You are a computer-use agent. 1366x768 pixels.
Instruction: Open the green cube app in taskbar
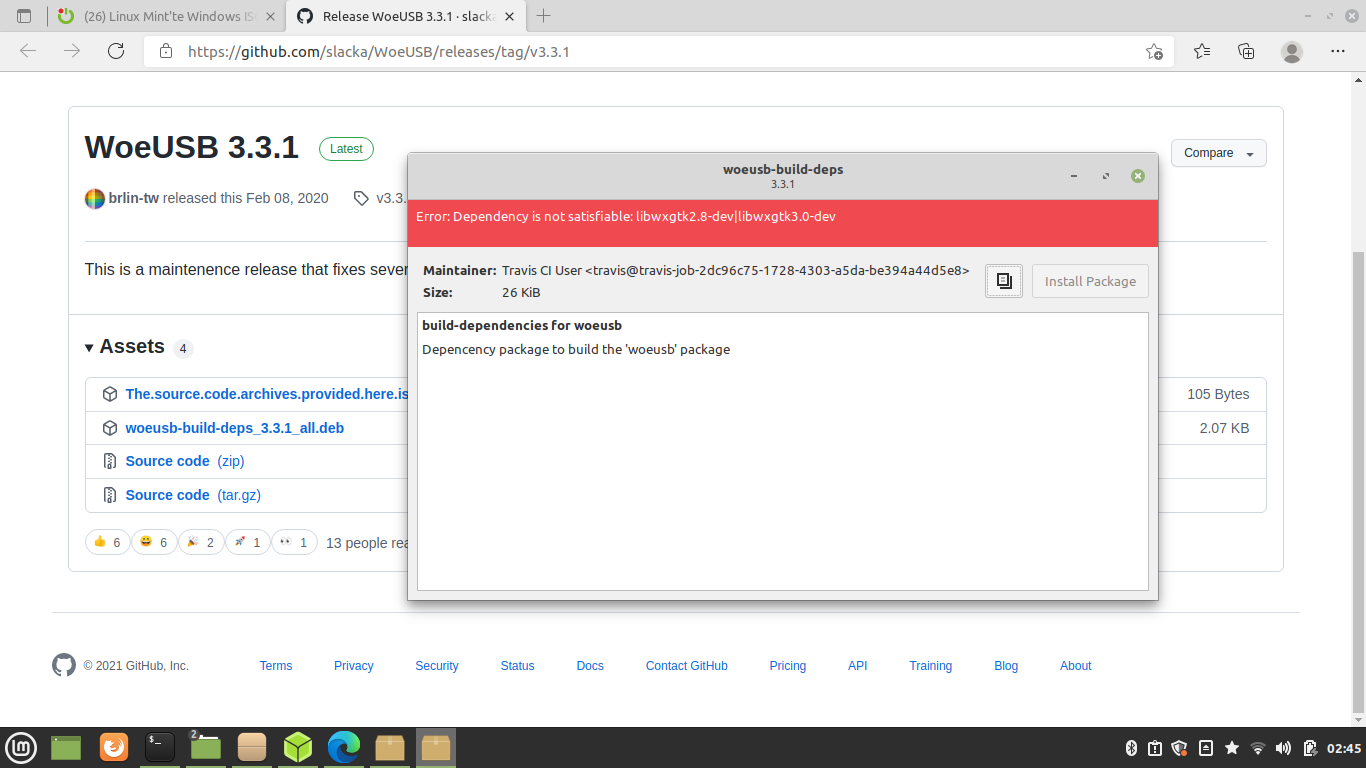(298, 747)
